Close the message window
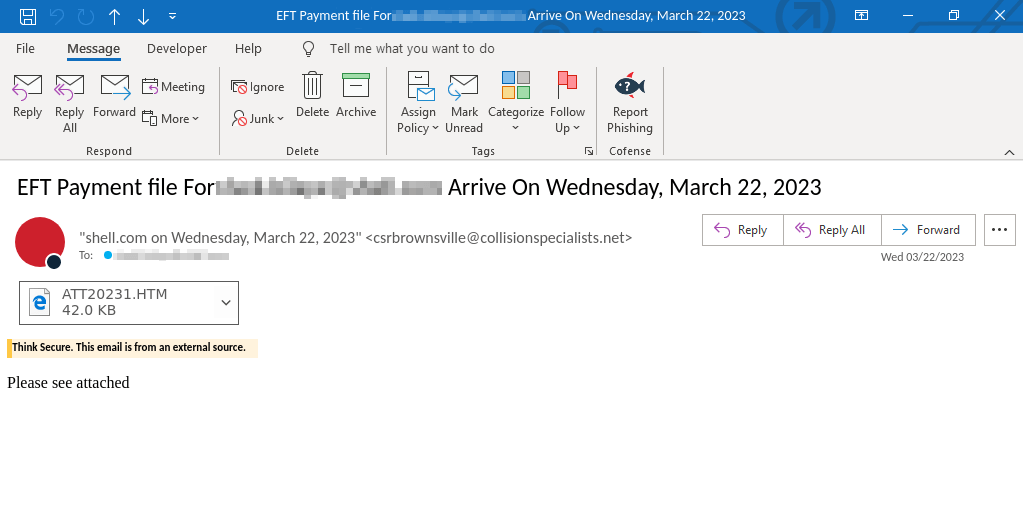Screen dimensions: 1023x531 point(1000,16)
